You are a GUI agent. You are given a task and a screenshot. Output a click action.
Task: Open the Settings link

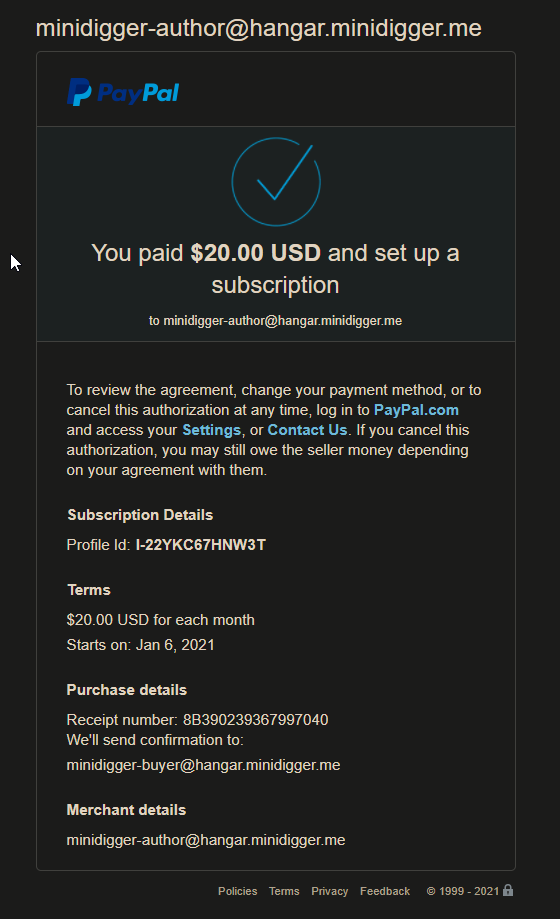[211, 430]
